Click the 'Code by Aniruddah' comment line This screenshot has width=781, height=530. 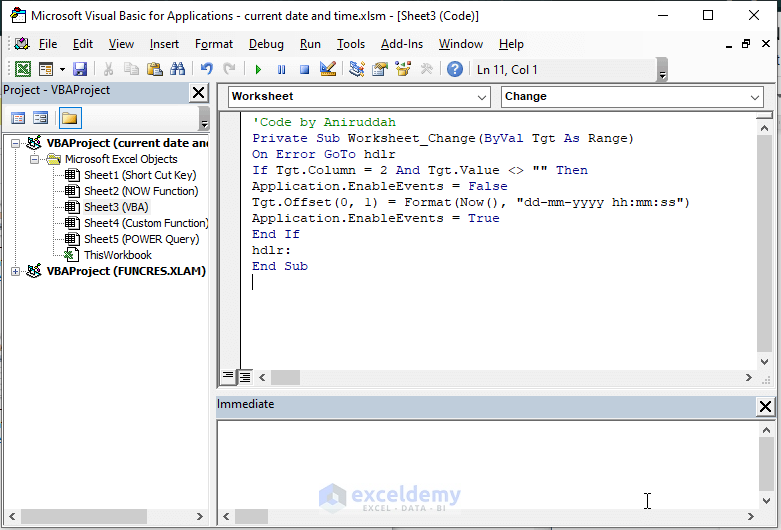[x=324, y=122]
